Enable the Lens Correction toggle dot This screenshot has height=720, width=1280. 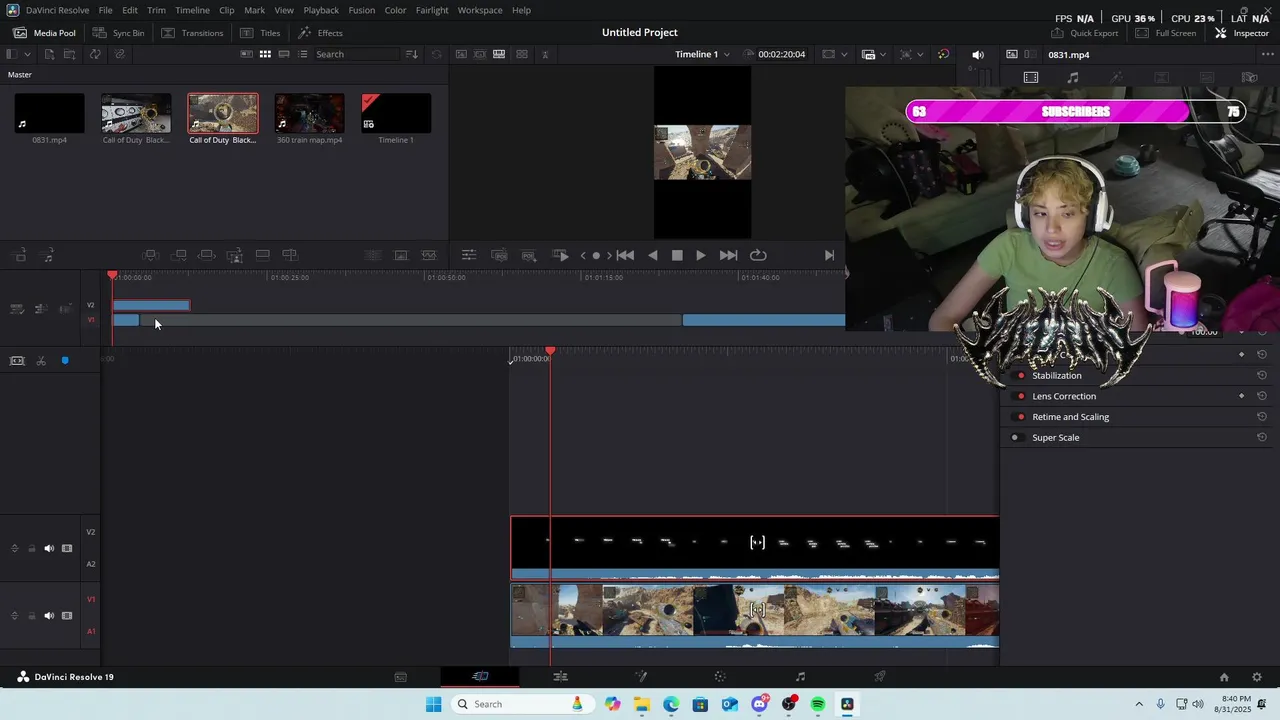click(x=1020, y=396)
